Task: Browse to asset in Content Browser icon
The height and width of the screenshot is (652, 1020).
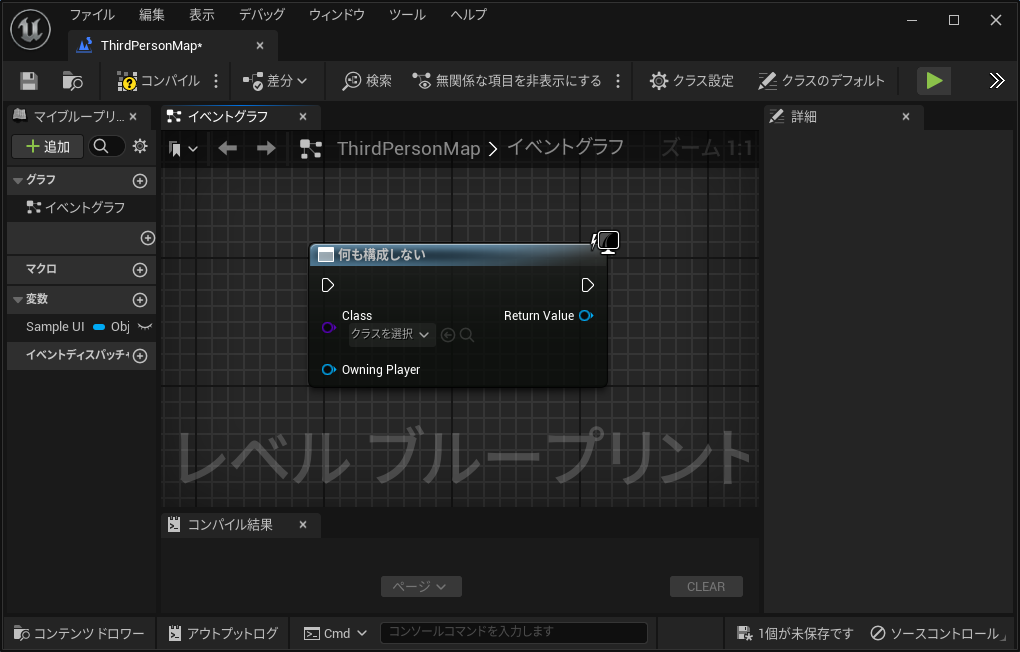Action: [x=72, y=81]
